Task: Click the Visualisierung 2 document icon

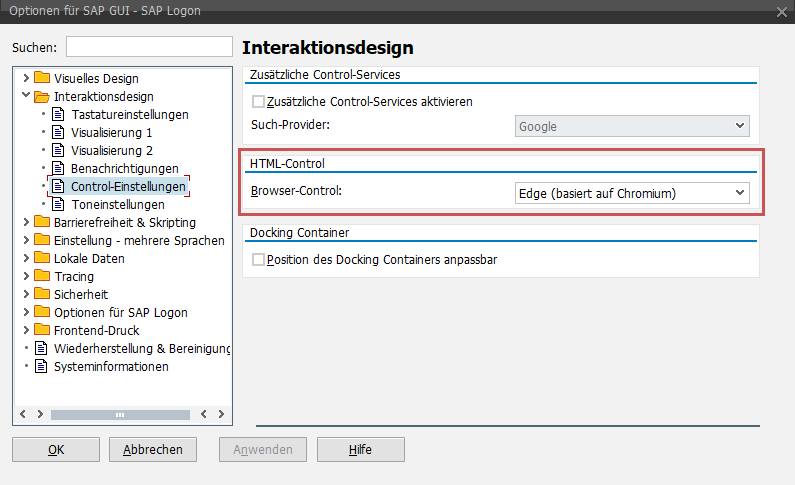Action: tap(58, 150)
